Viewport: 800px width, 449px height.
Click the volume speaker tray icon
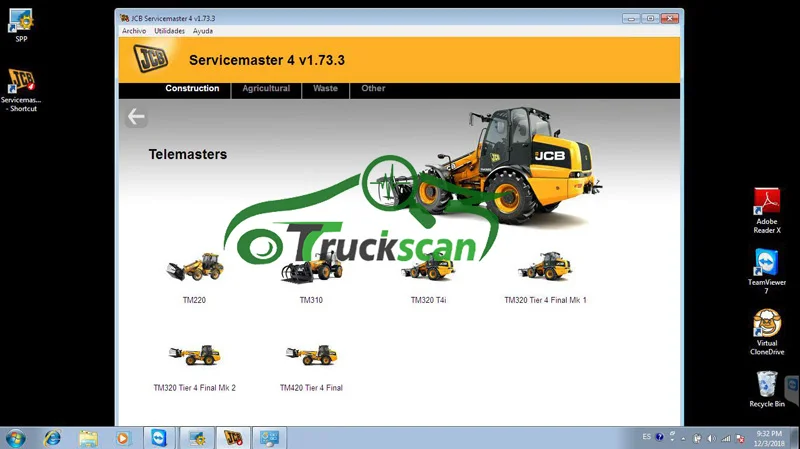coord(712,438)
